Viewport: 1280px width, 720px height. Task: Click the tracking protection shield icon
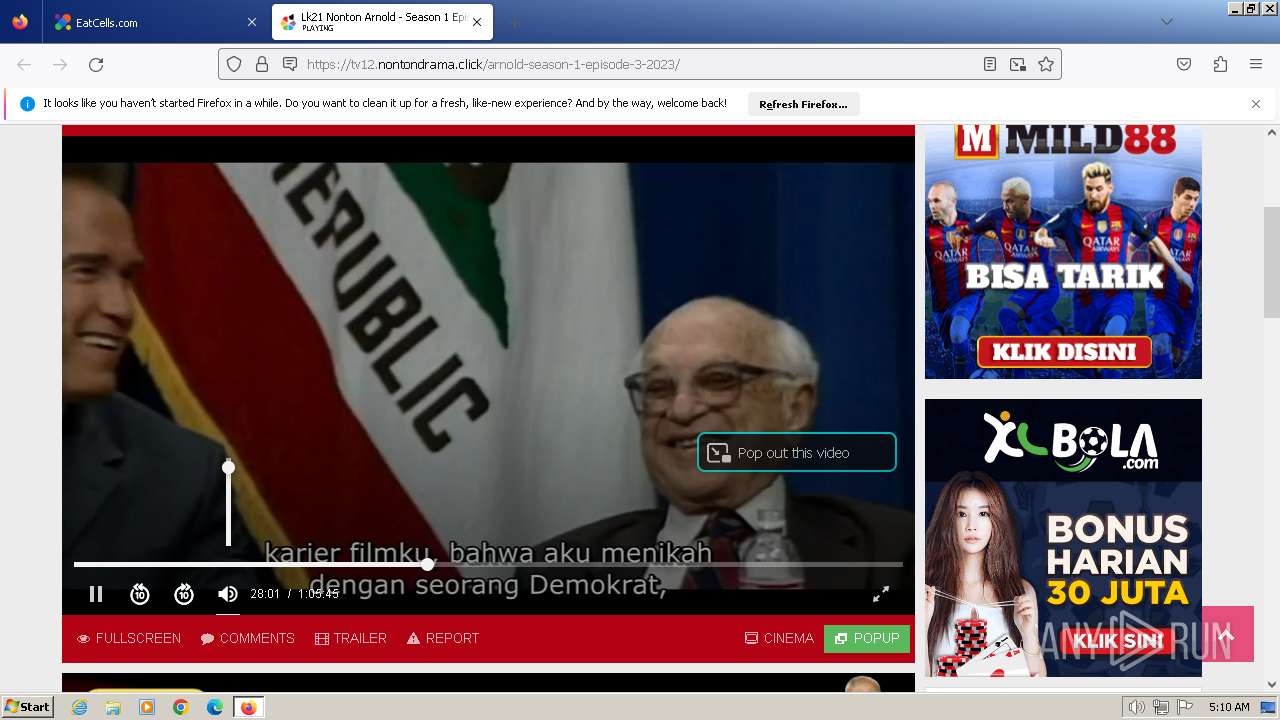(x=234, y=64)
